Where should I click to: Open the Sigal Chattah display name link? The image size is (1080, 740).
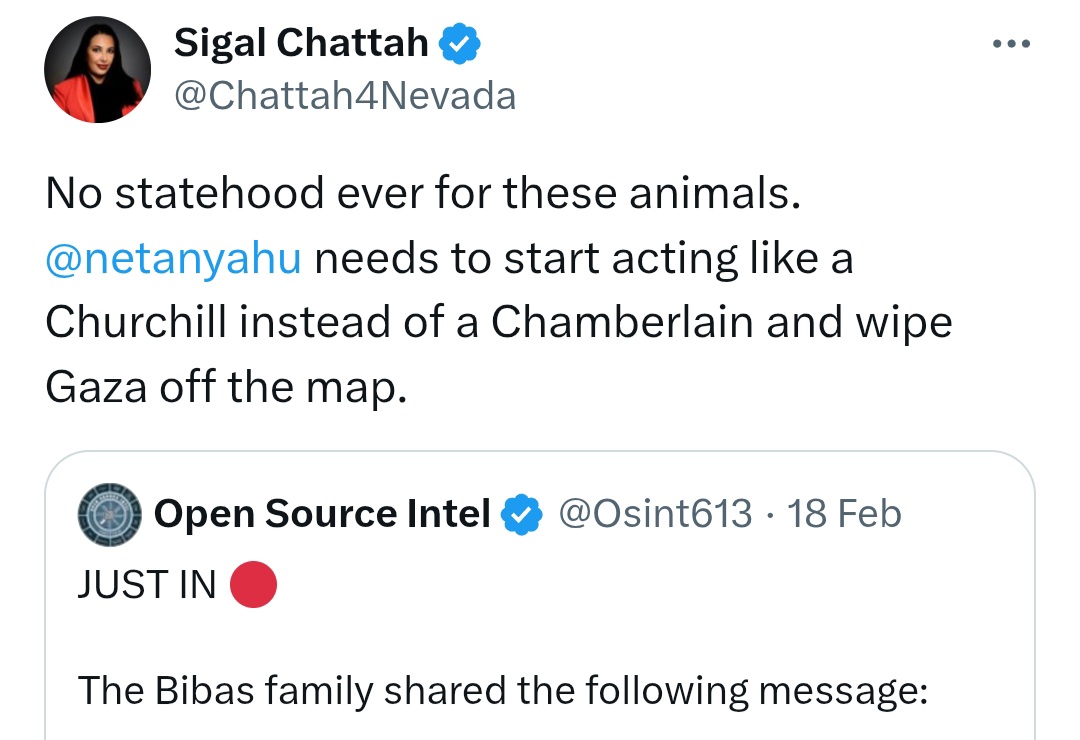301,42
